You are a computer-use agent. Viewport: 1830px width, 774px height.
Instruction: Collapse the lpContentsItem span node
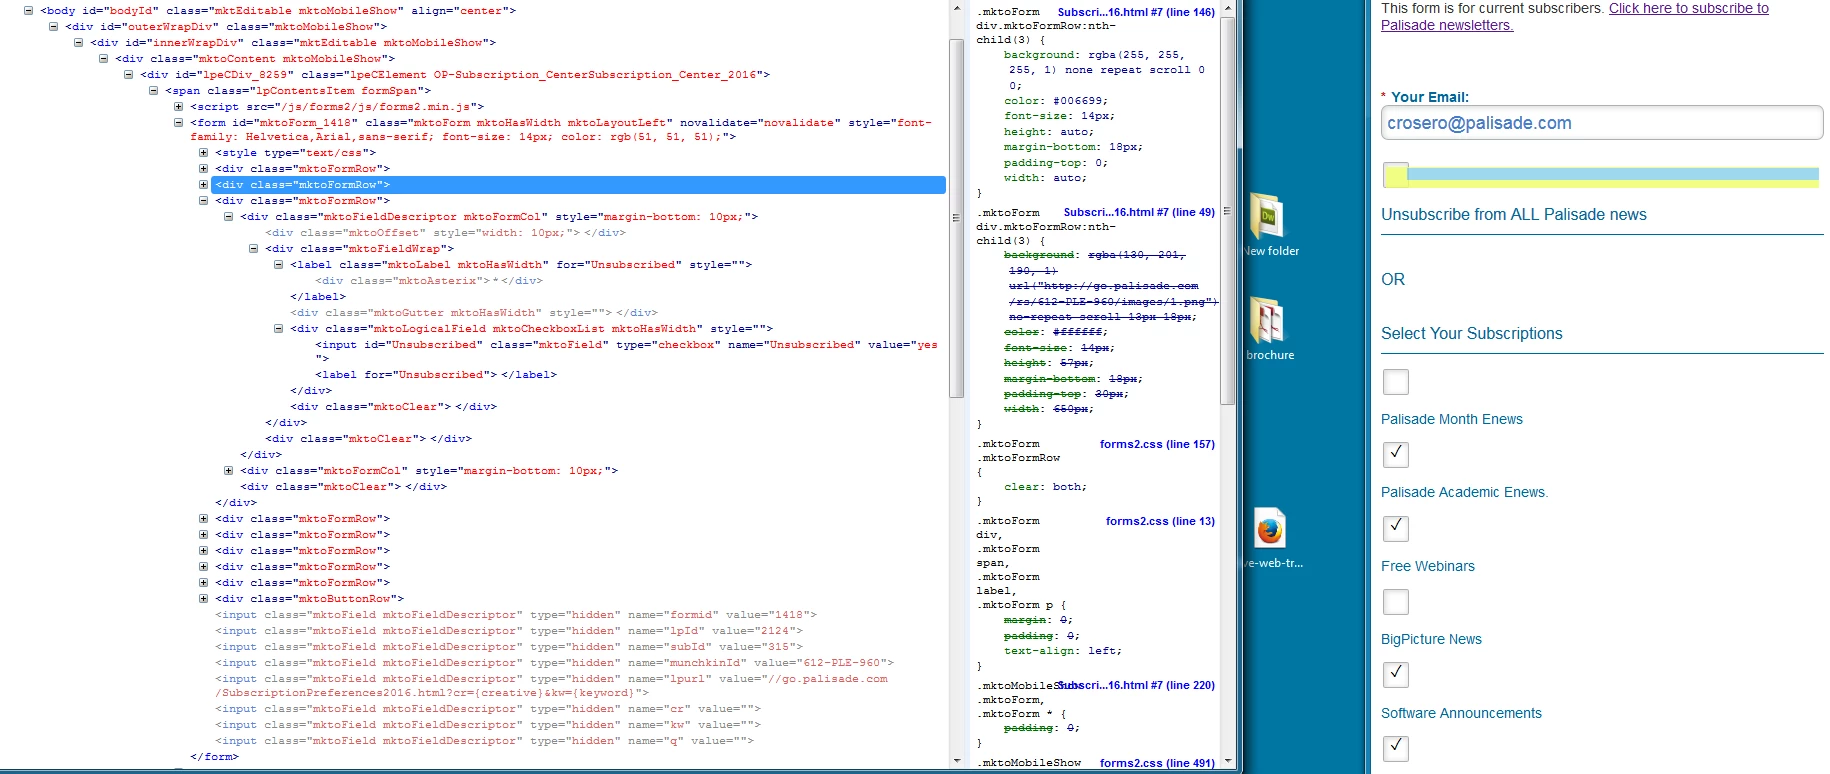(153, 91)
